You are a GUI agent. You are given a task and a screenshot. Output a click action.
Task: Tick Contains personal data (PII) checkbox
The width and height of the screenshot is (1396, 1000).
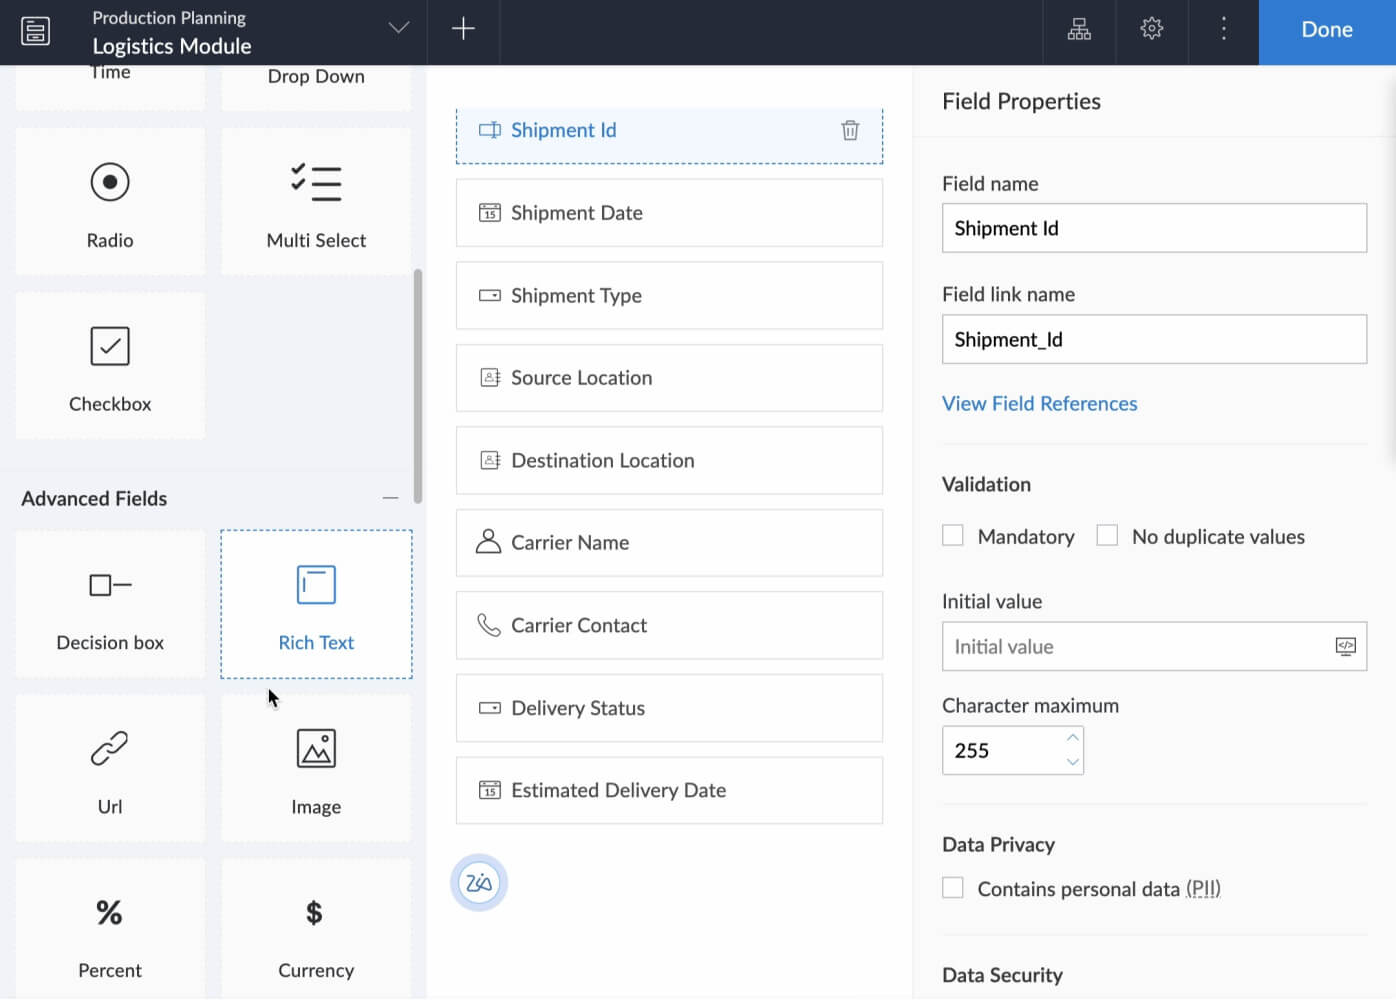[x=953, y=888]
